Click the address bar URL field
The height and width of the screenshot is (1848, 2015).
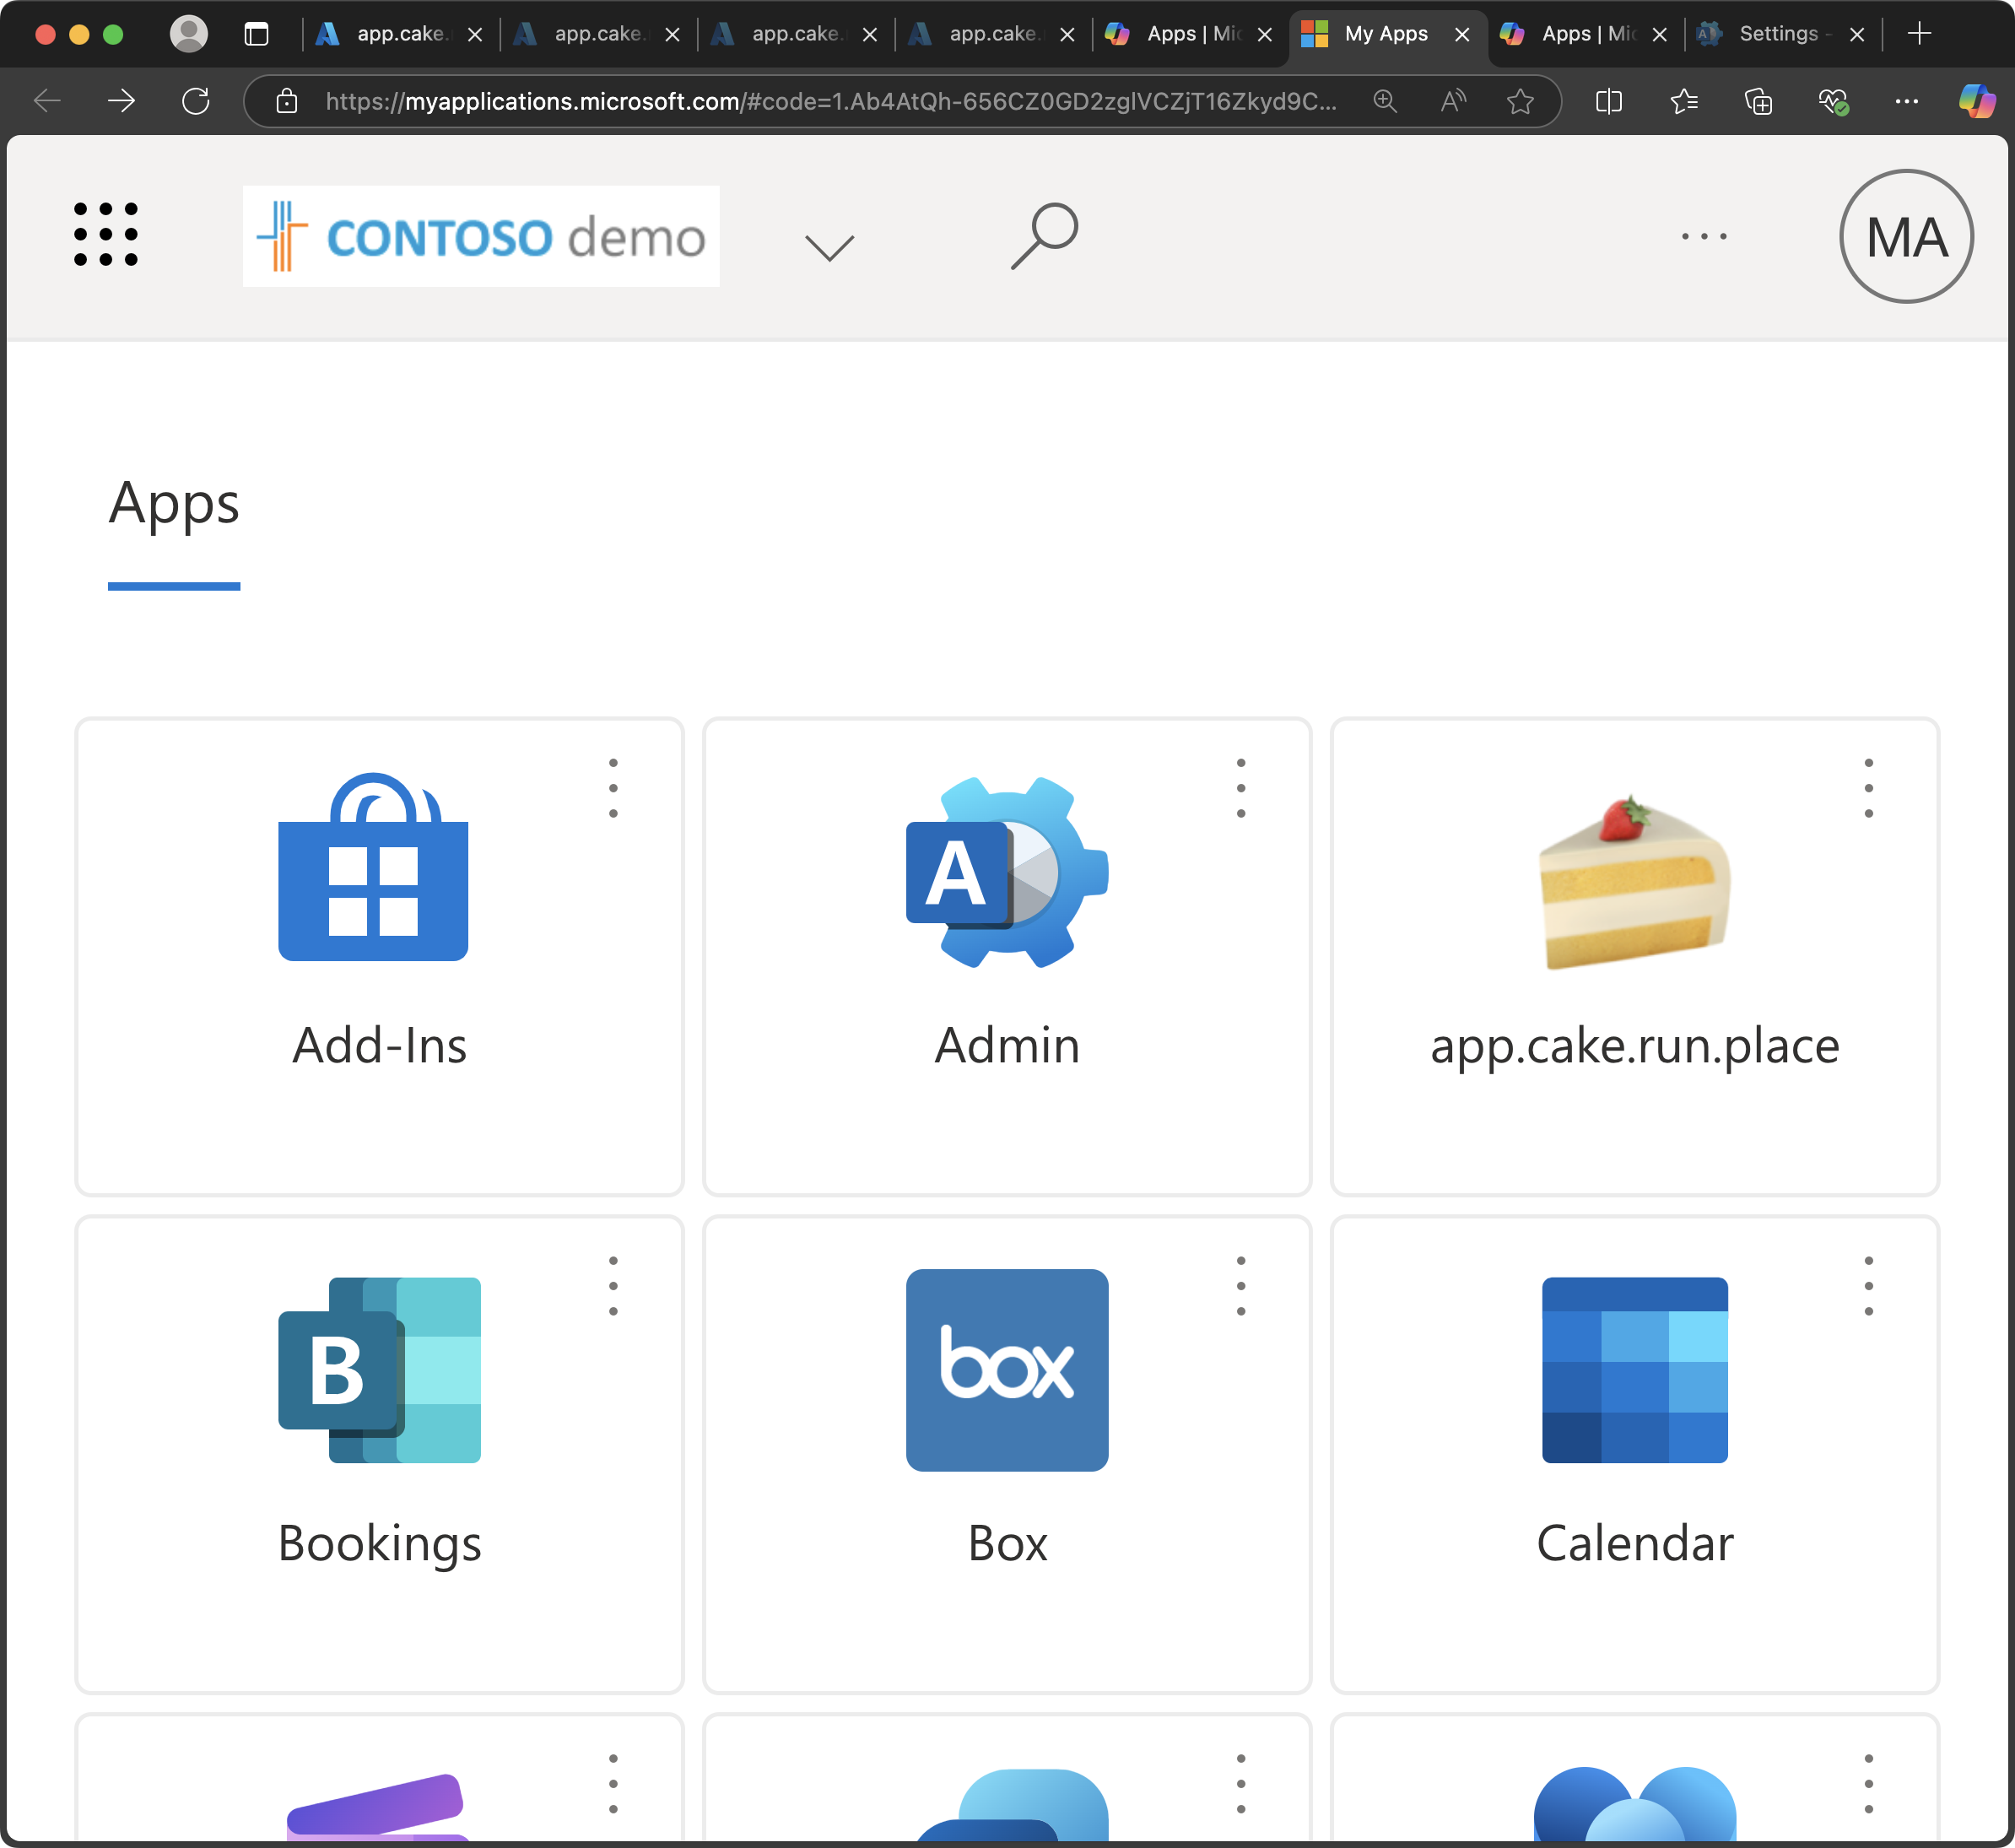pyautogui.click(x=830, y=101)
